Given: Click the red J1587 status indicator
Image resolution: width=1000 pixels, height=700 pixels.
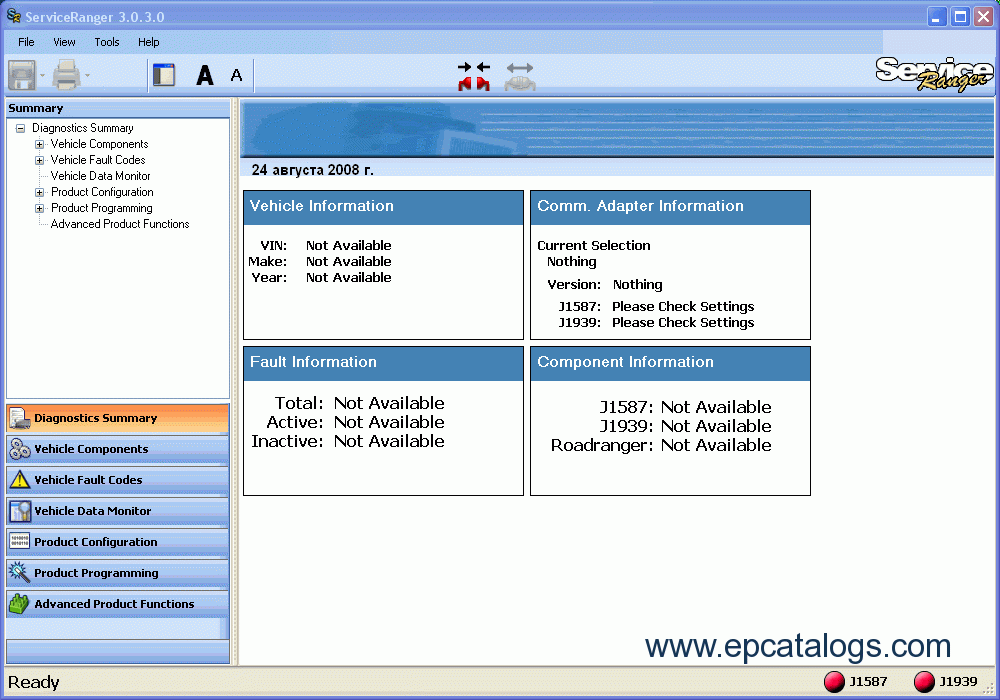Looking at the screenshot, I should [834, 682].
